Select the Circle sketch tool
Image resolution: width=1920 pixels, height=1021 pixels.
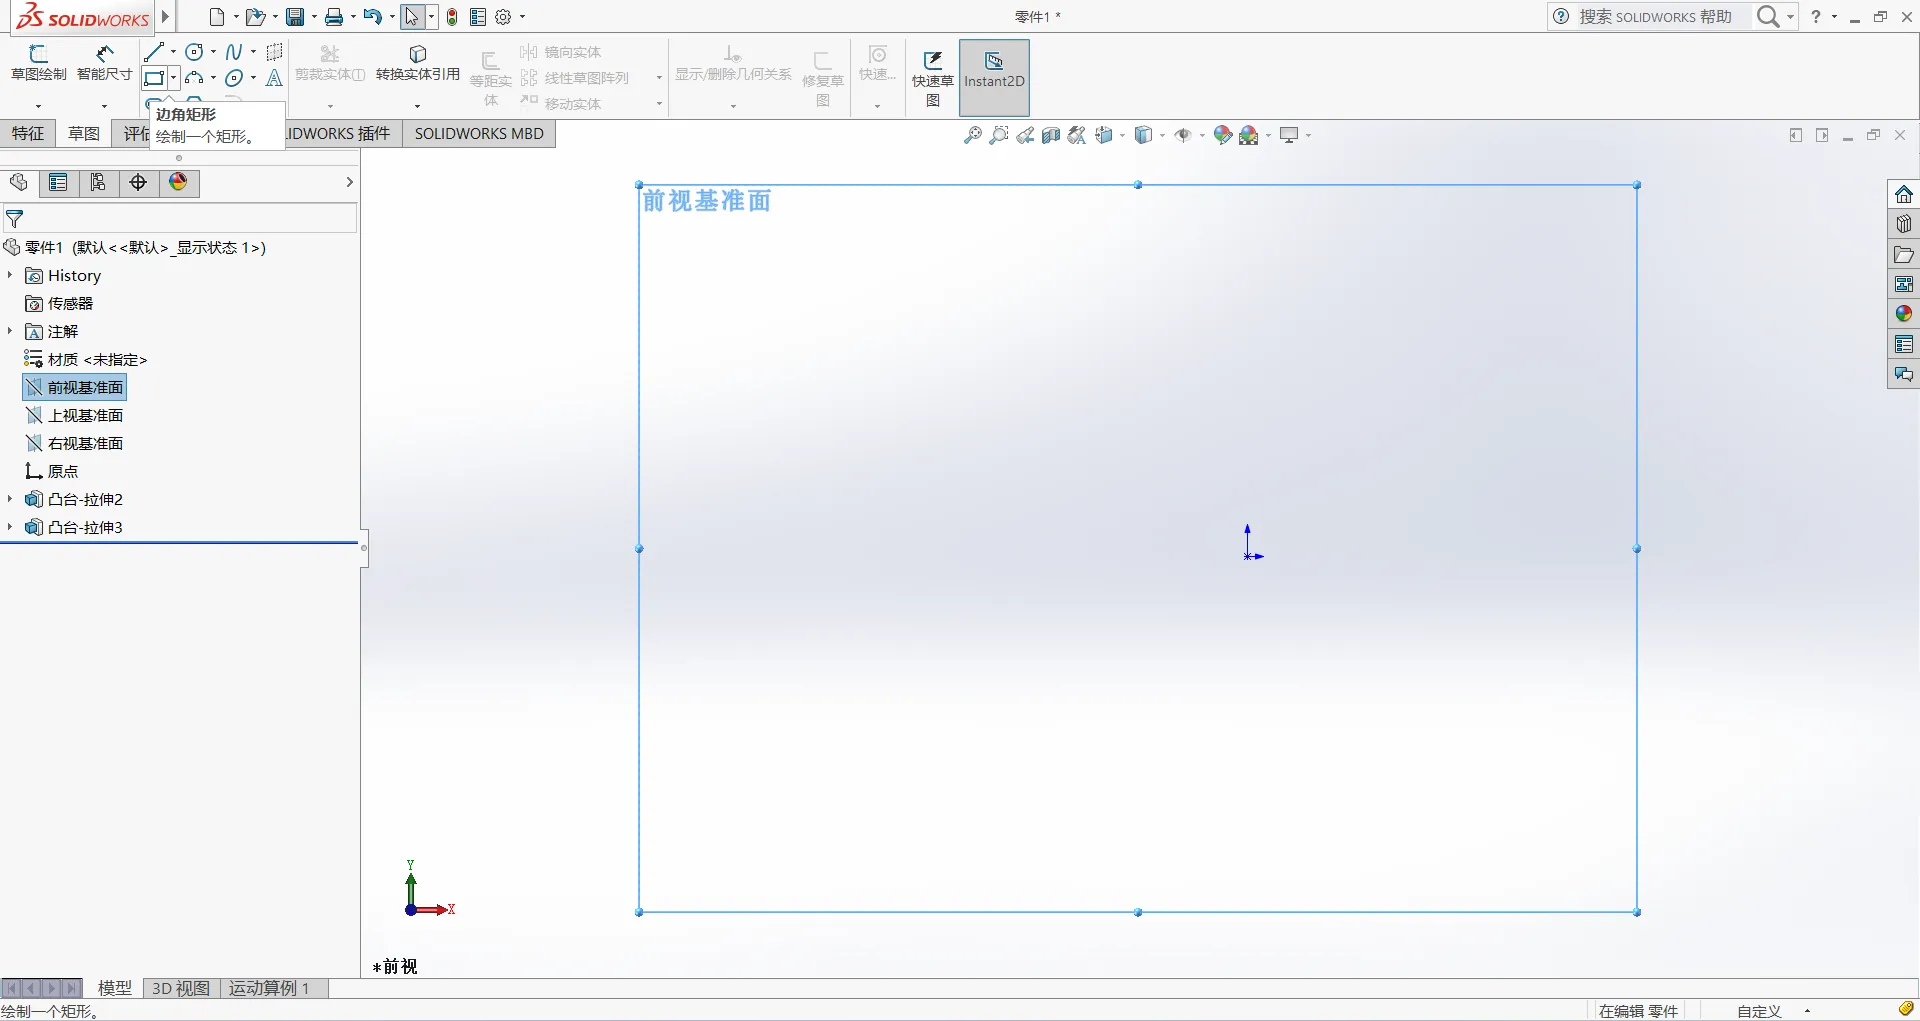[x=195, y=52]
